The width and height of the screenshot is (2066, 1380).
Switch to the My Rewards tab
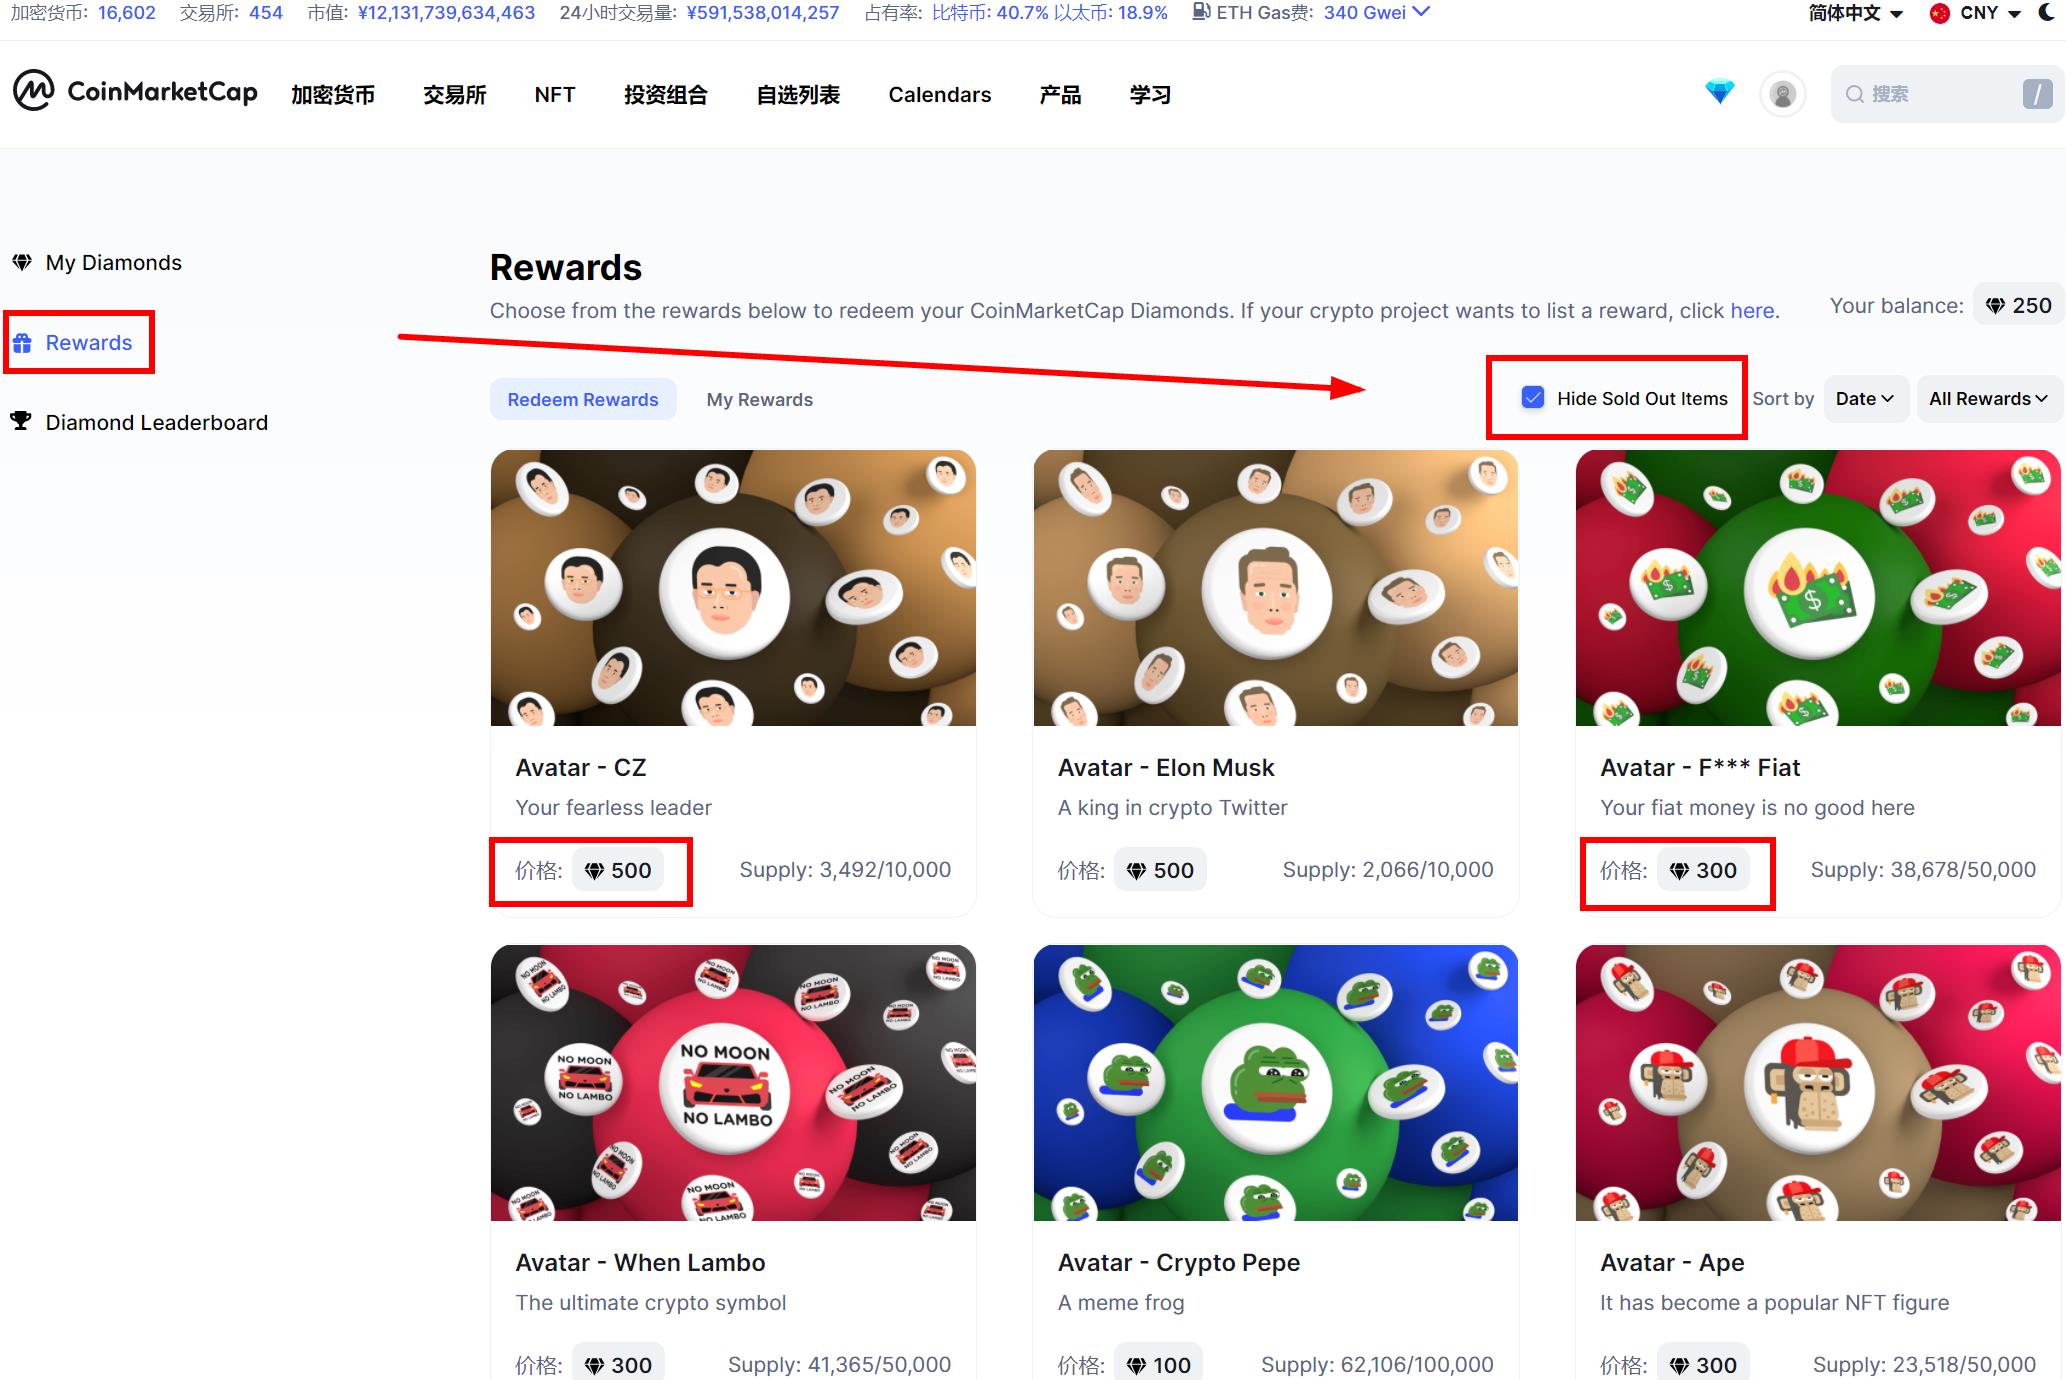coord(760,400)
